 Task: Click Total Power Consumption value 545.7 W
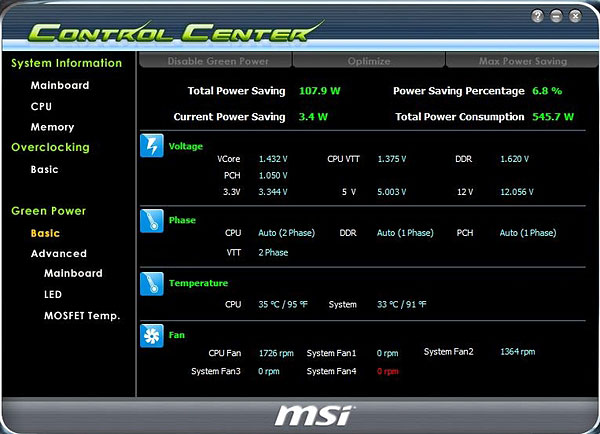point(553,117)
